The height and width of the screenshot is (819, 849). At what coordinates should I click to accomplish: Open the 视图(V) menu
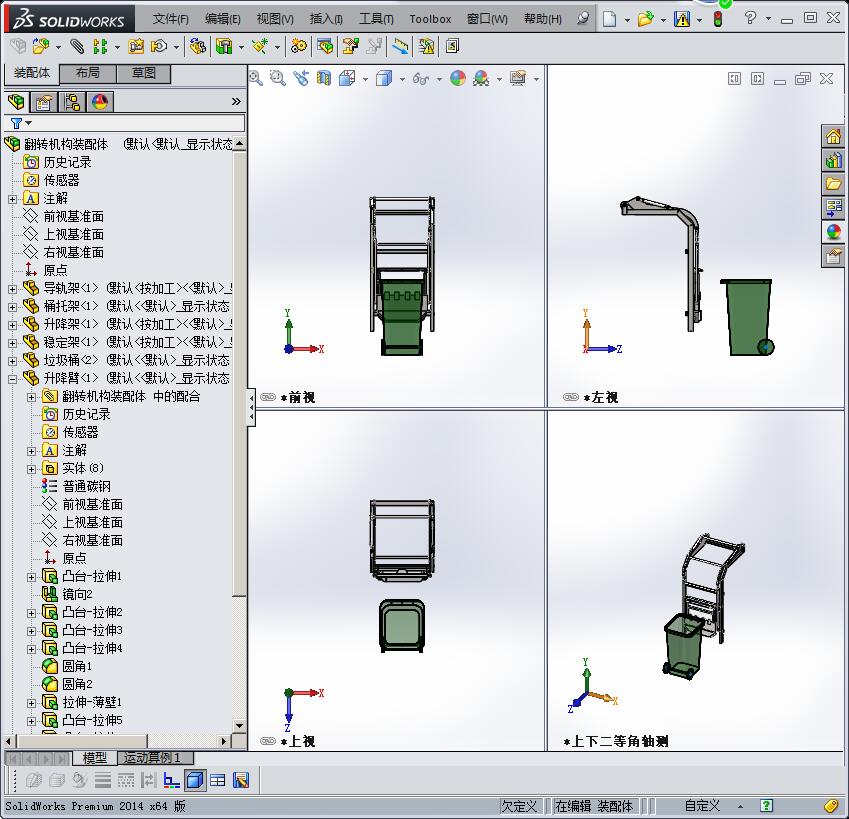pyautogui.click(x=275, y=19)
